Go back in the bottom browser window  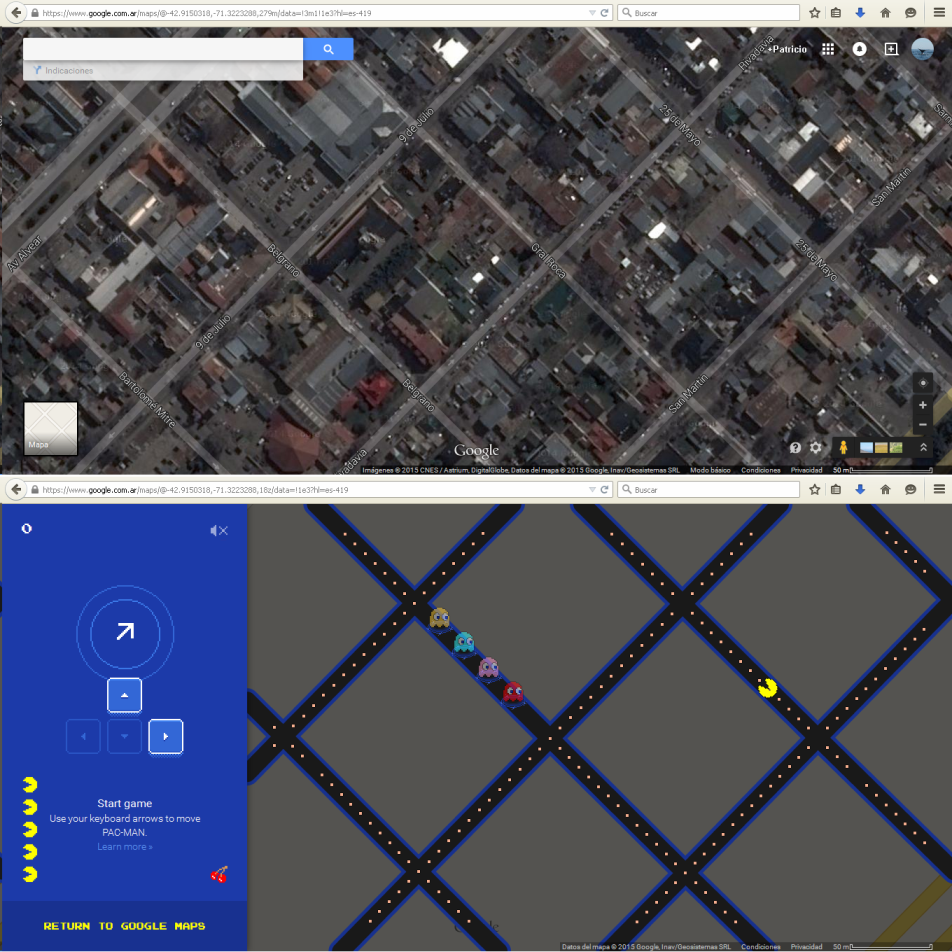click(x=16, y=489)
